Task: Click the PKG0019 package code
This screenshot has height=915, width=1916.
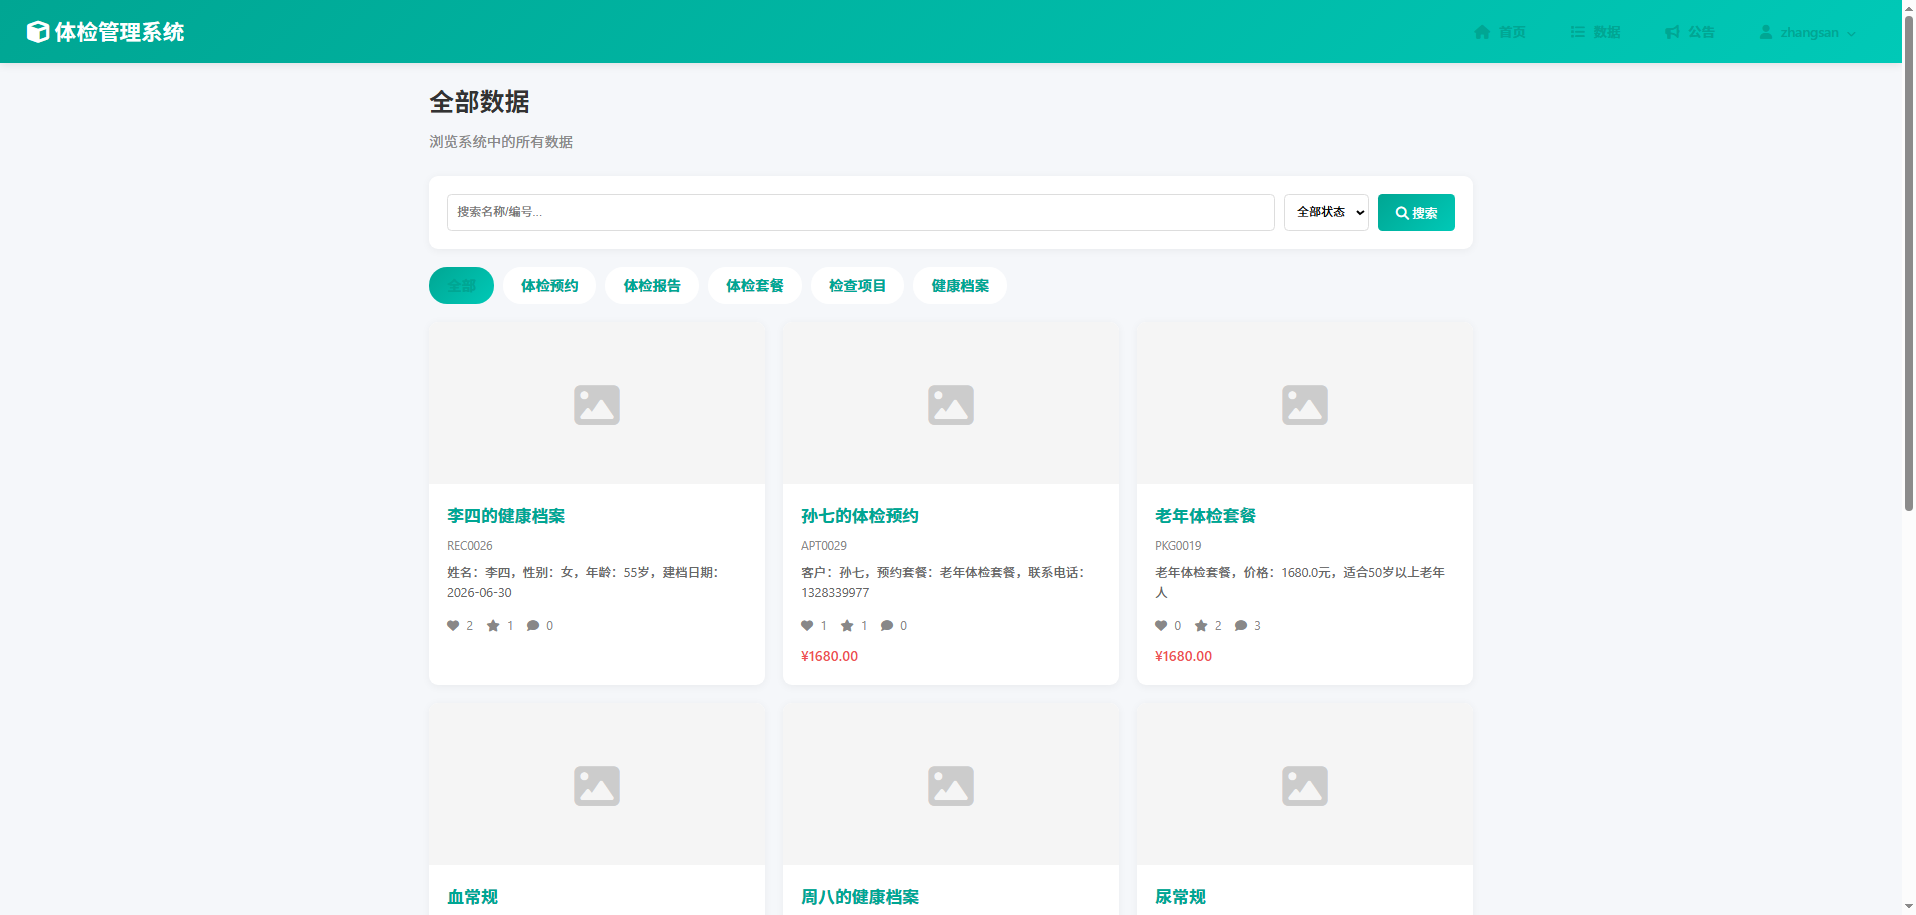Action: 1178,546
